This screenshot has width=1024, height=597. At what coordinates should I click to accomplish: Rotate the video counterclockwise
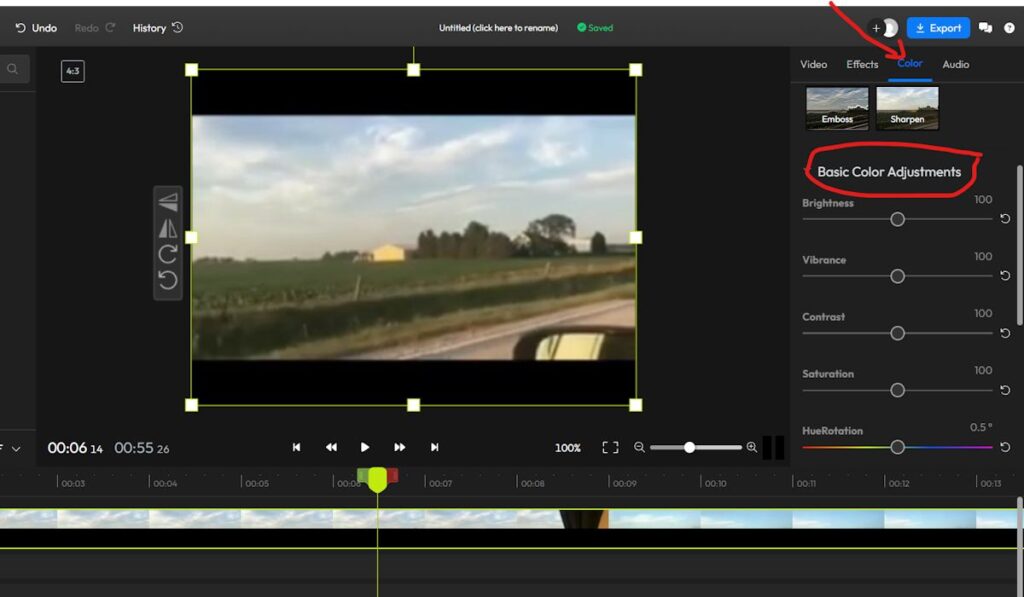(168, 280)
